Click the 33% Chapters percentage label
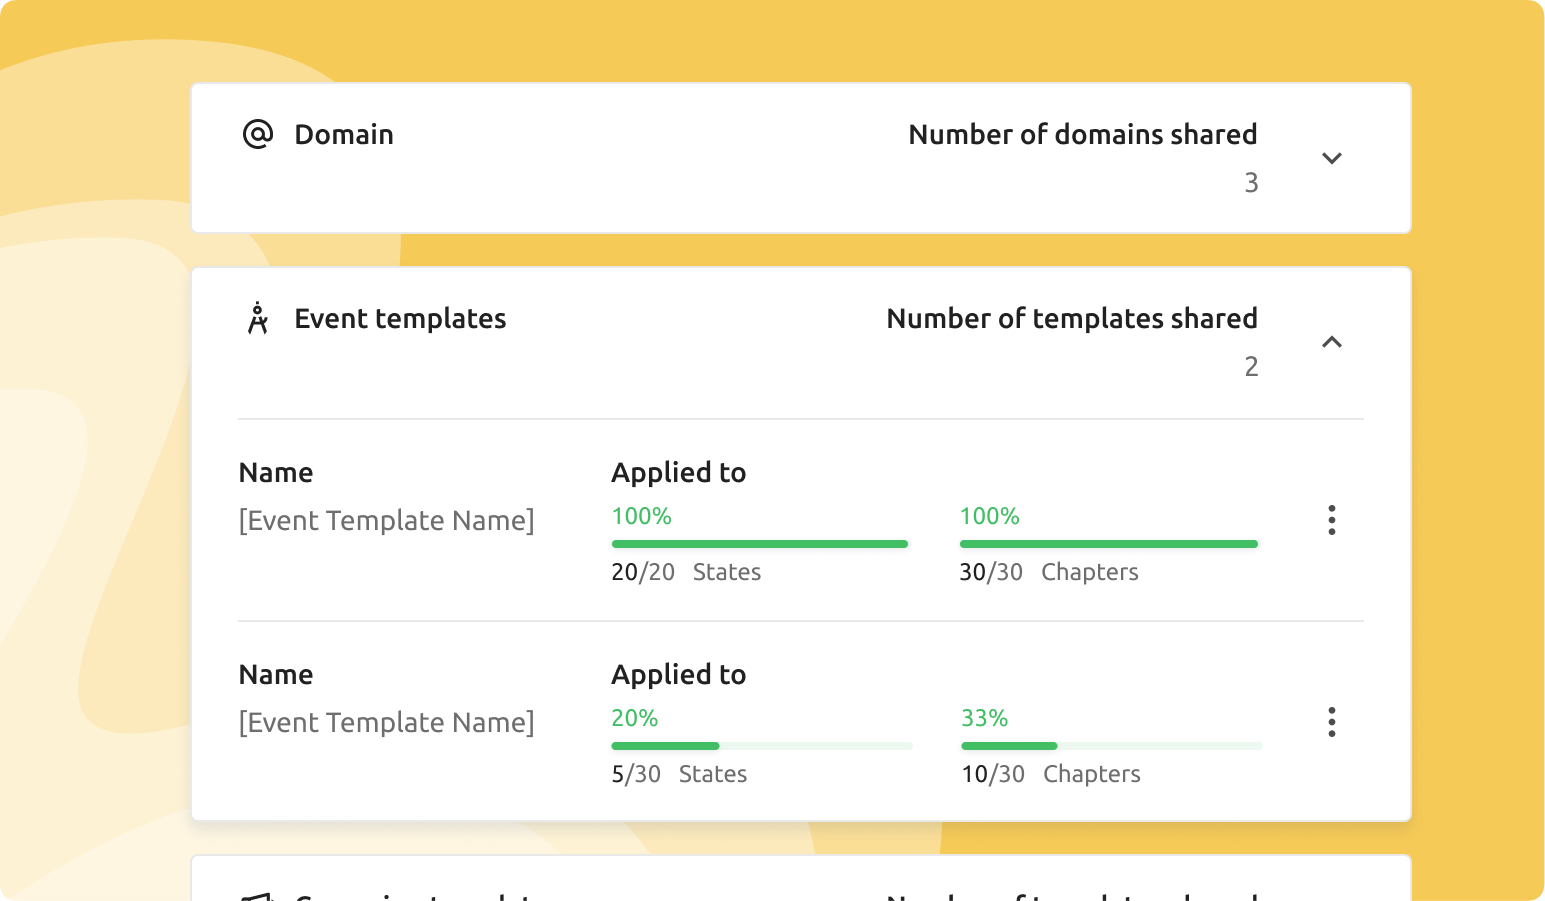This screenshot has width=1545, height=901. [984, 718]
